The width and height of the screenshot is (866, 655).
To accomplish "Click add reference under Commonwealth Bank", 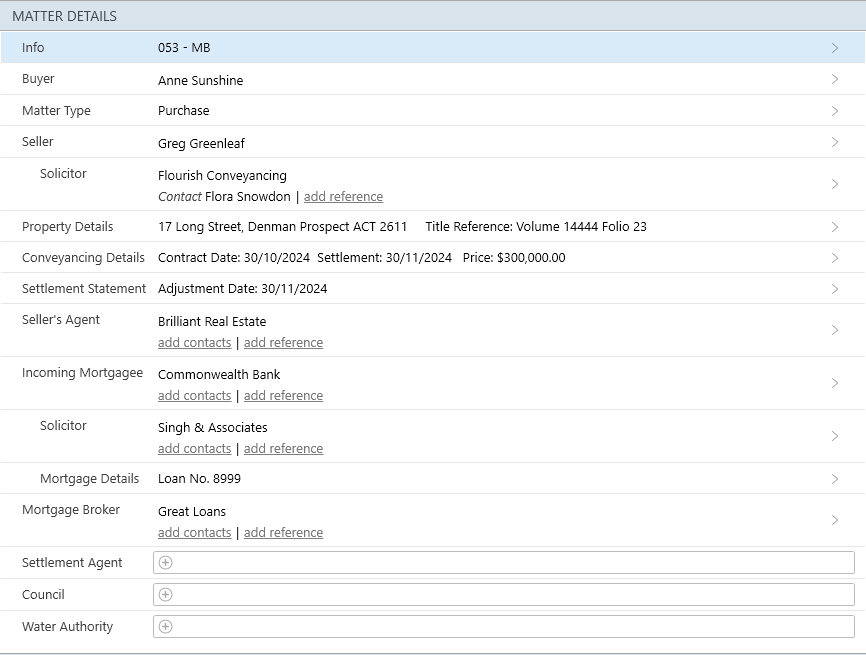I will tap(283, 396).
